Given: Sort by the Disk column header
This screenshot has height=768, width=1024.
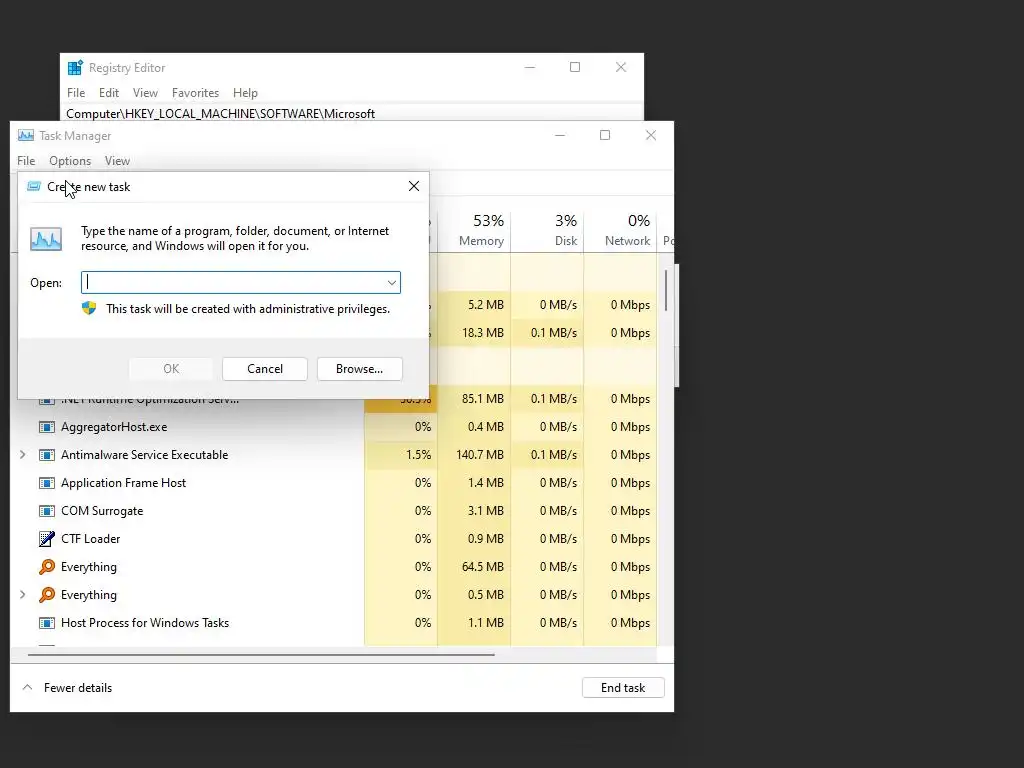Looking at the screenshot, I should (547, 231).
